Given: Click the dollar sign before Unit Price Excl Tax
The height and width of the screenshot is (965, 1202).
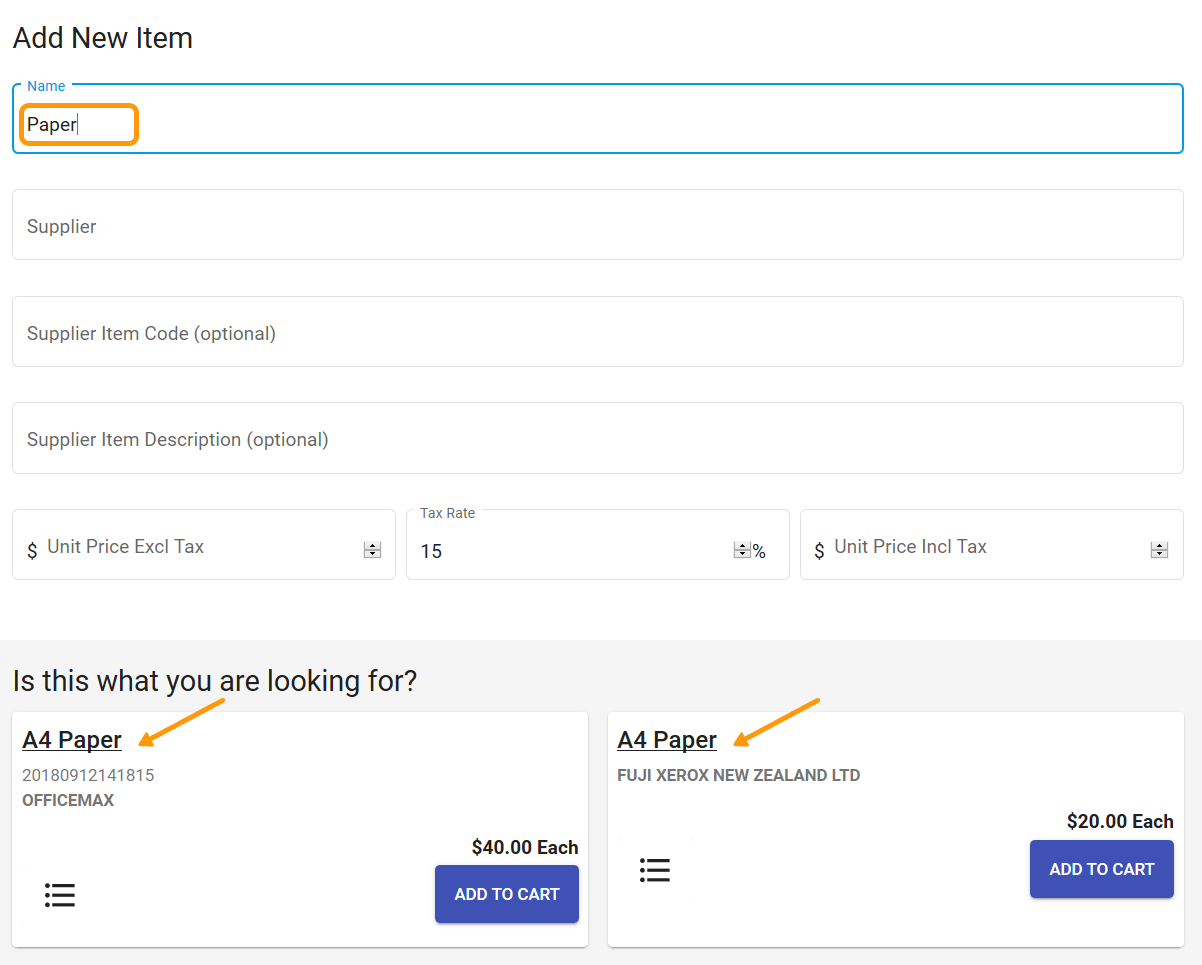Looking at the screenshot, I should pos(32,550).
